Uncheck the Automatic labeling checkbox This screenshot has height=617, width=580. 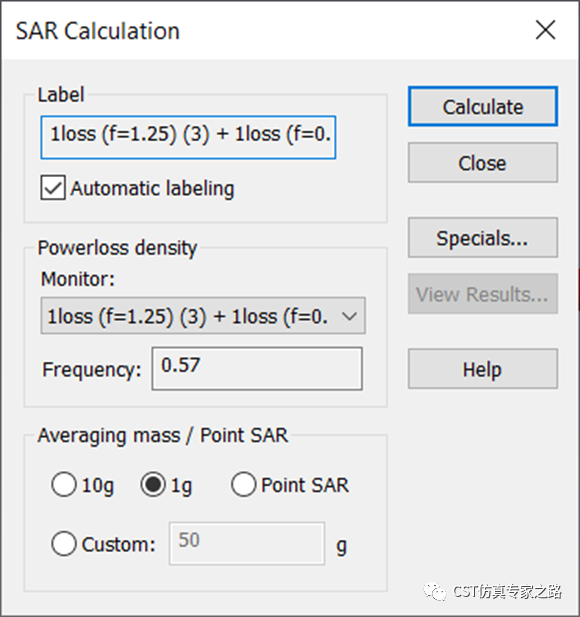[x=53, y=188]
